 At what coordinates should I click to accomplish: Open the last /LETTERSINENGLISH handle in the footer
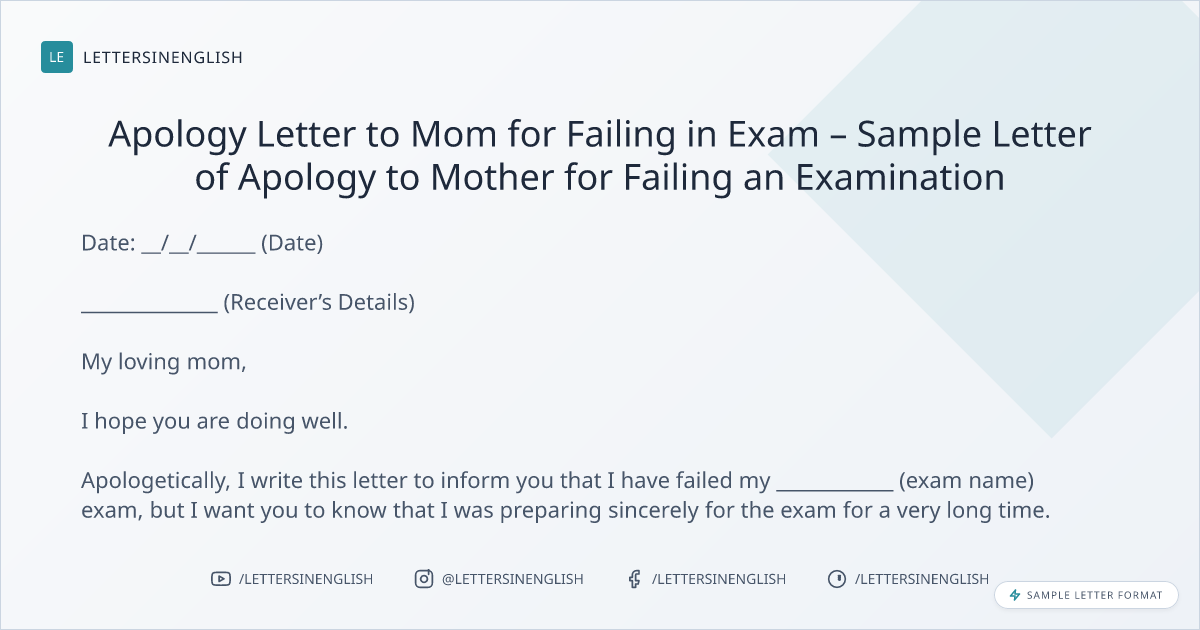click(922, 579)
